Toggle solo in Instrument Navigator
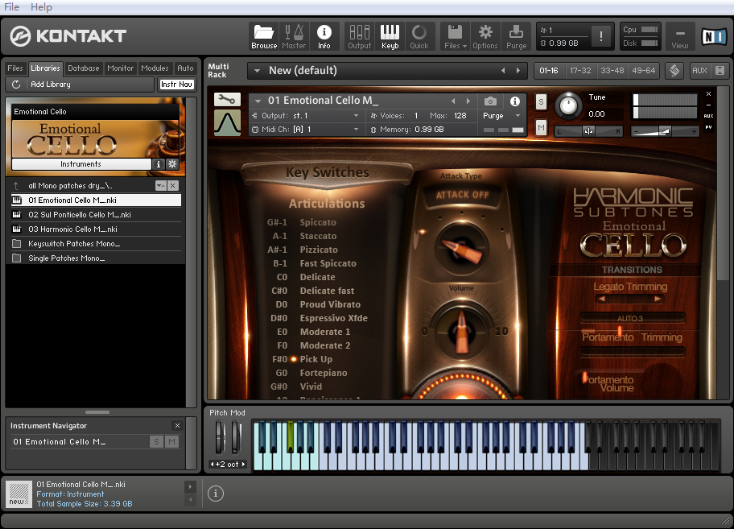Viewport: 734px width, 529px height. [156, 441]
